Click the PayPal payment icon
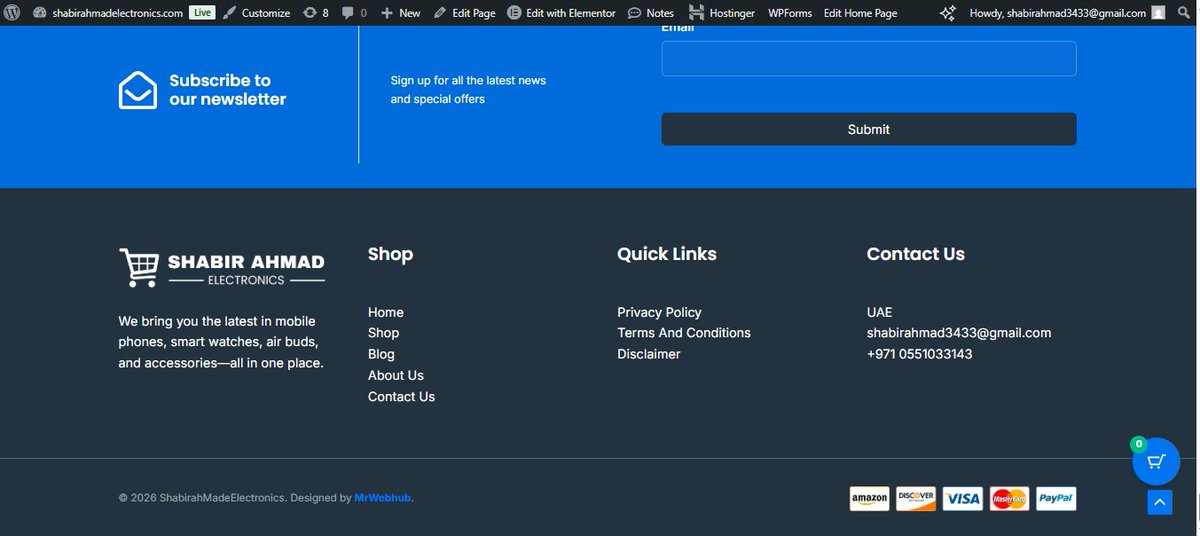This screenshot has width=1200, height=536. click(1056, 498)
